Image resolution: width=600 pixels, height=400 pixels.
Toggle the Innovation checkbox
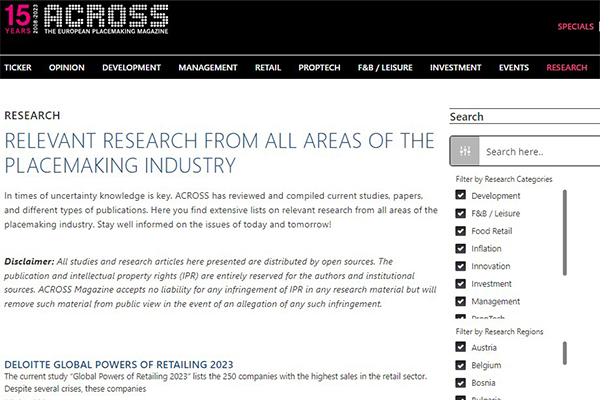point(461,266)
